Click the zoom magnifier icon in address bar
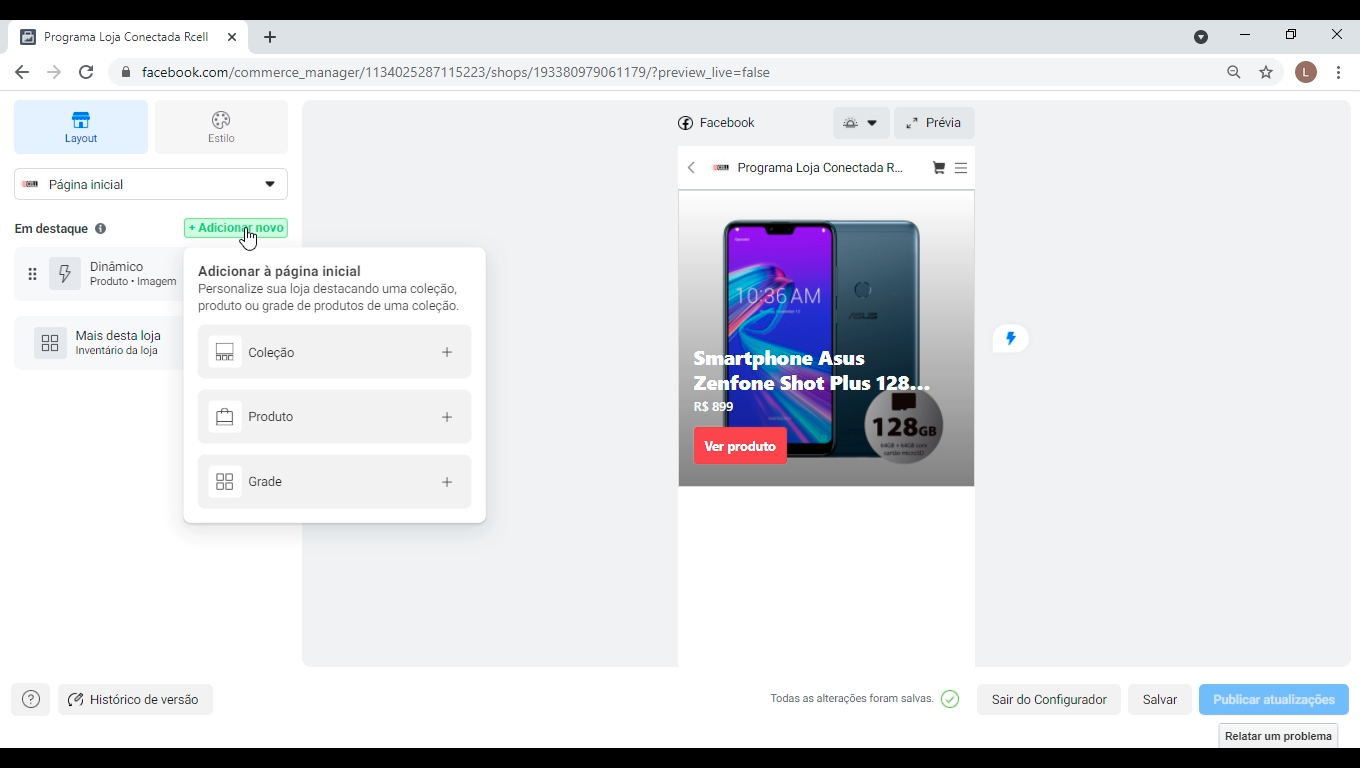This screenshot has height=768, width=1360. 1234,72
